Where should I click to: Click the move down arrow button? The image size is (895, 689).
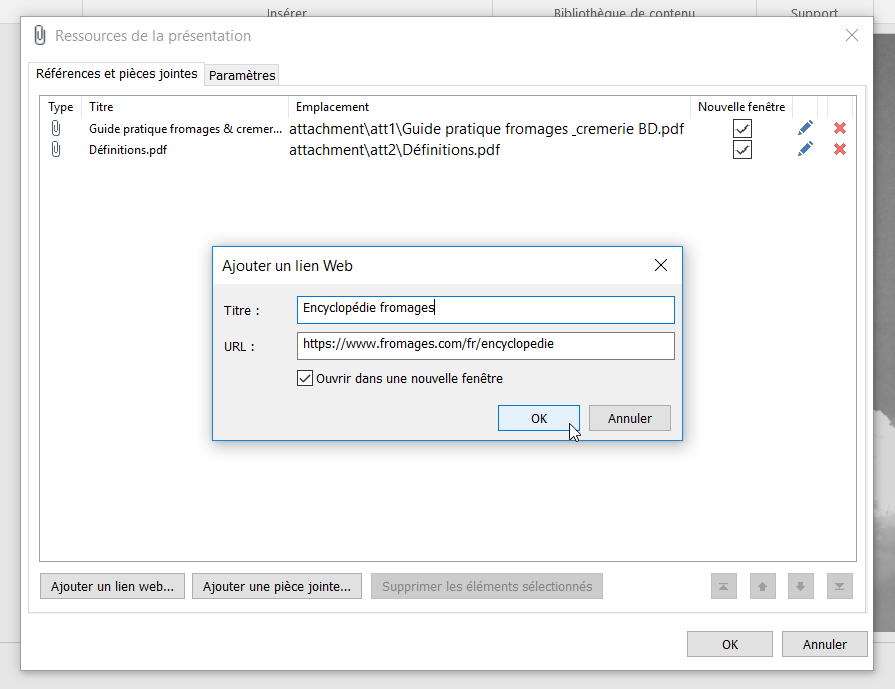tap(800, 587)
